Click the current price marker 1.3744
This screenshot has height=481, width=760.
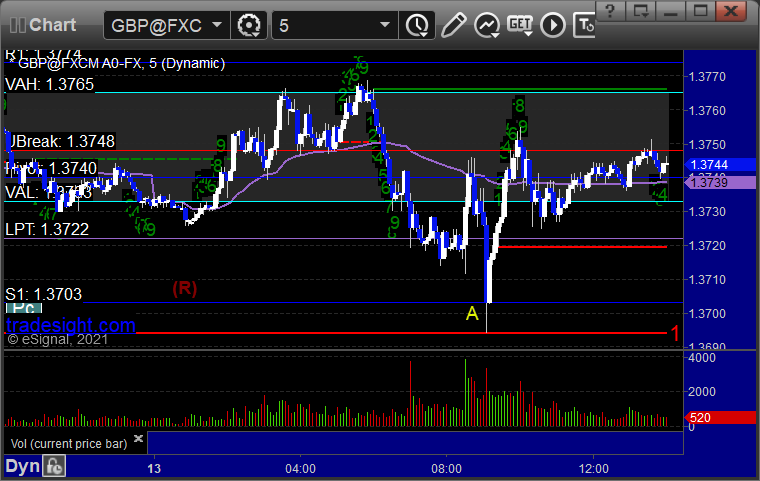pos(721,165)
